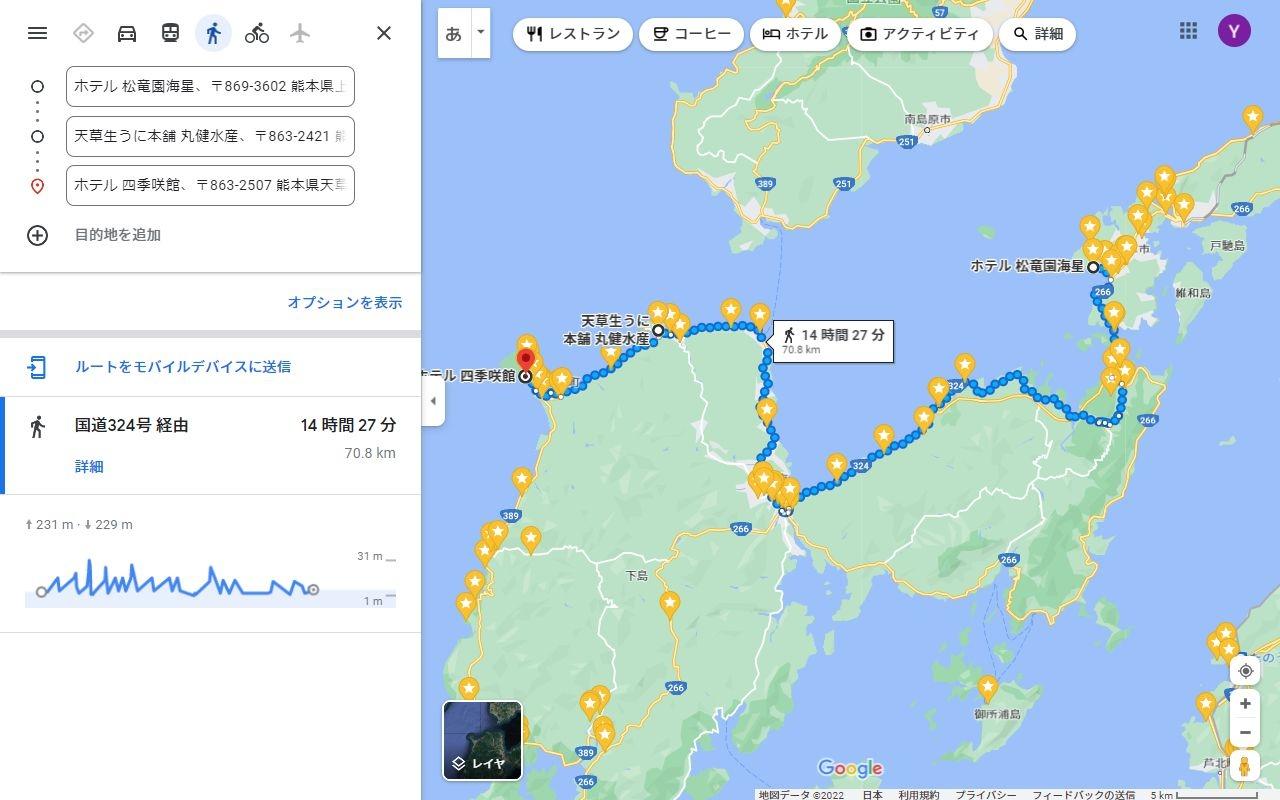Collapse the side panel arrow
1280x800 pixels.
tap(433, 401)
